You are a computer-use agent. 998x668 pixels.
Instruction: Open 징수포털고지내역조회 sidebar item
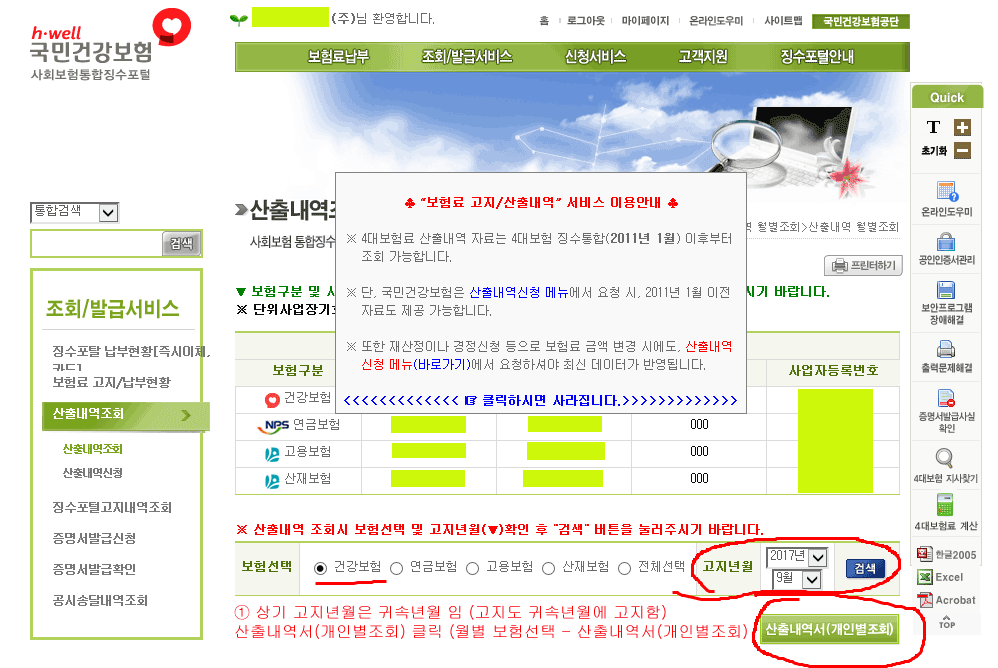click(x=112, y=508)
